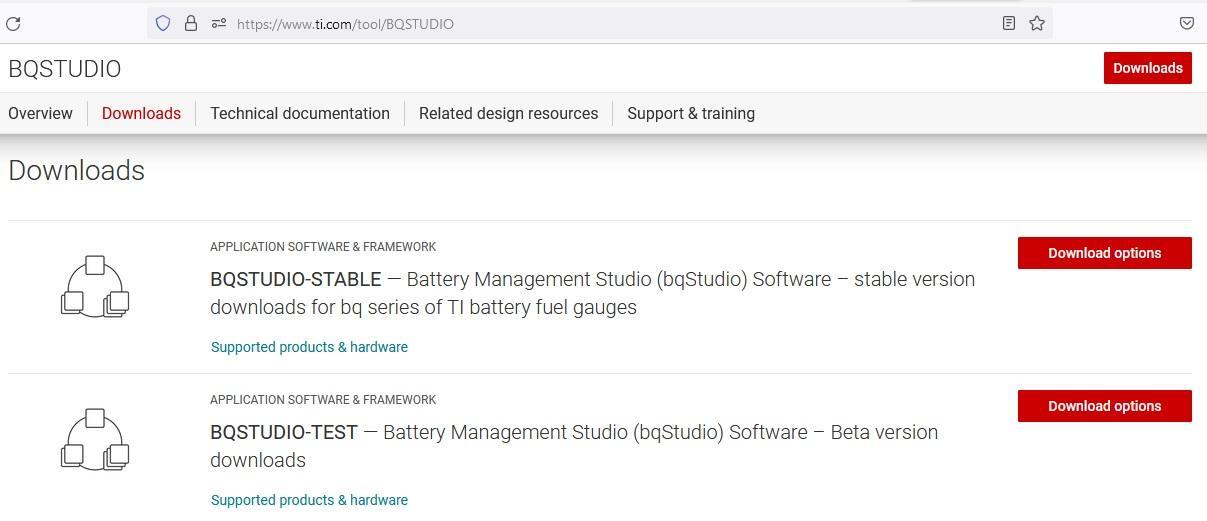Click the Downloads section heading
The width and height of the screenshot is (1207, 521).
click(x=77, y=171)
